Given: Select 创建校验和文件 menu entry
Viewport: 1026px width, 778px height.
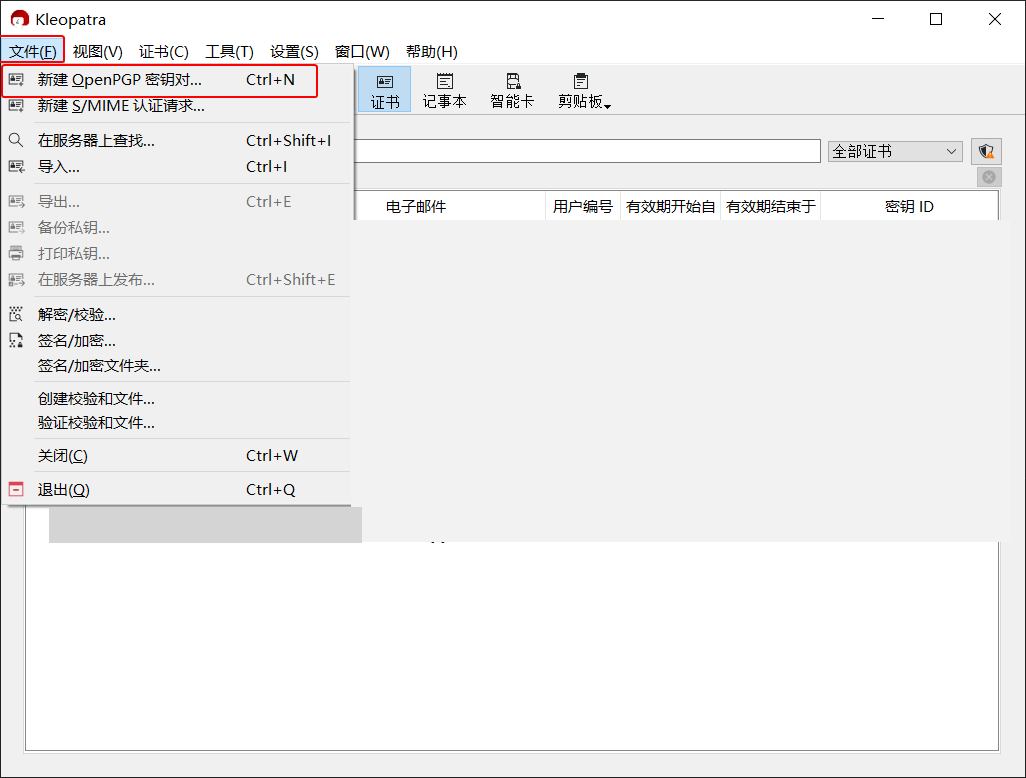Looking at the screenshot, I should click(x=177, y=398).
